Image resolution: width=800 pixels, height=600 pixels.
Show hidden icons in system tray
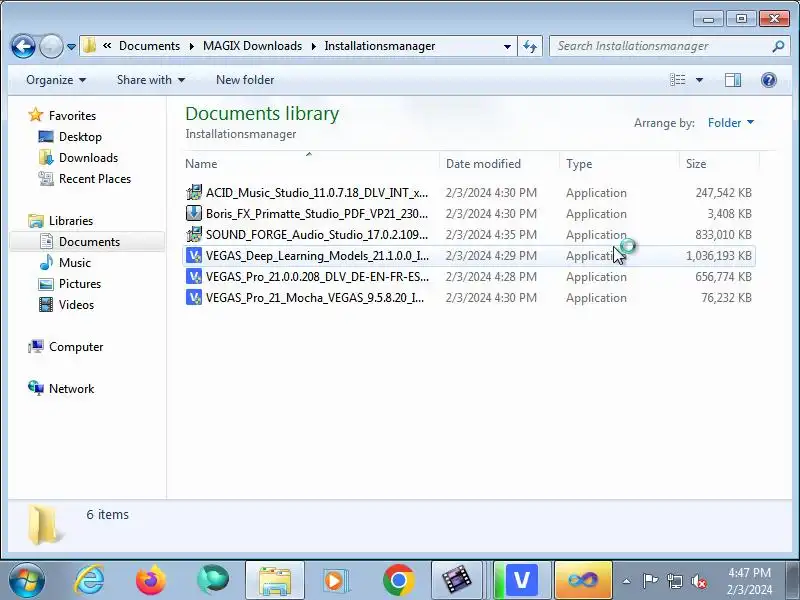(x=627, y=581)
